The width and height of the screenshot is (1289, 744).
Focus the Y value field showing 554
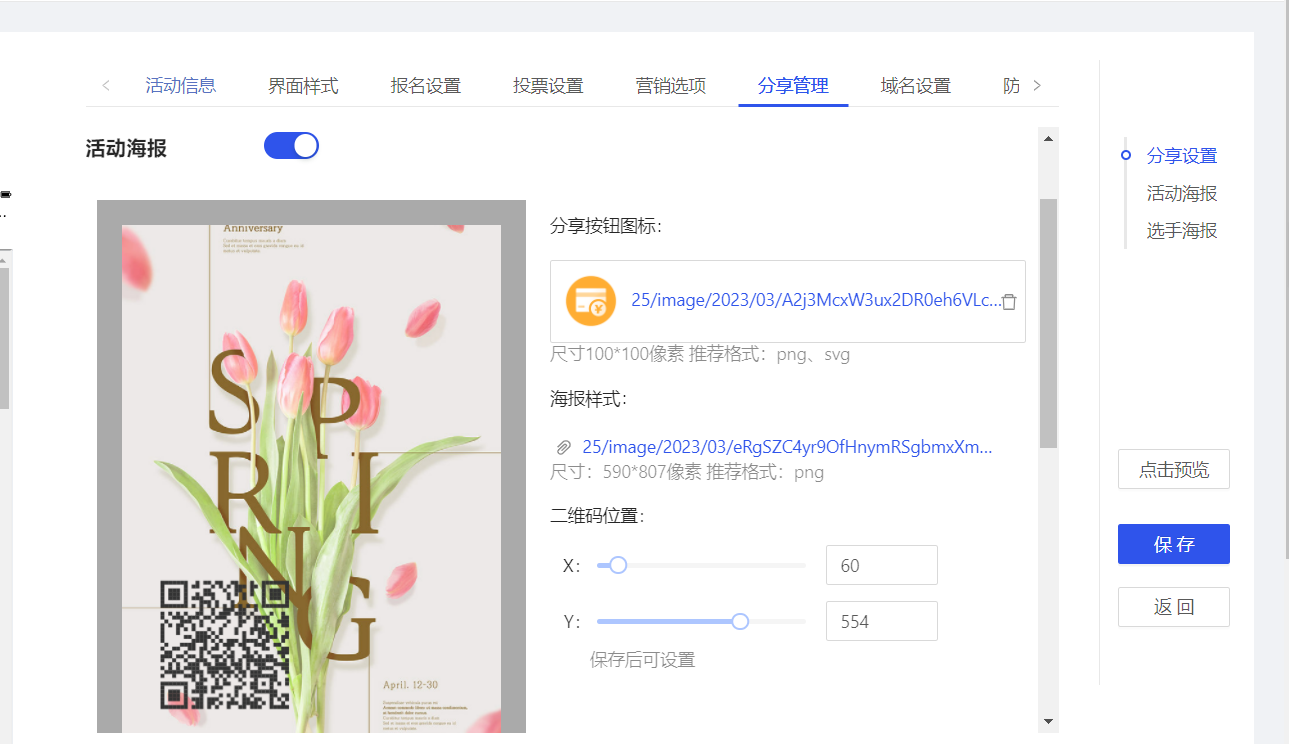pyautogui.click(x=882, y=621)
